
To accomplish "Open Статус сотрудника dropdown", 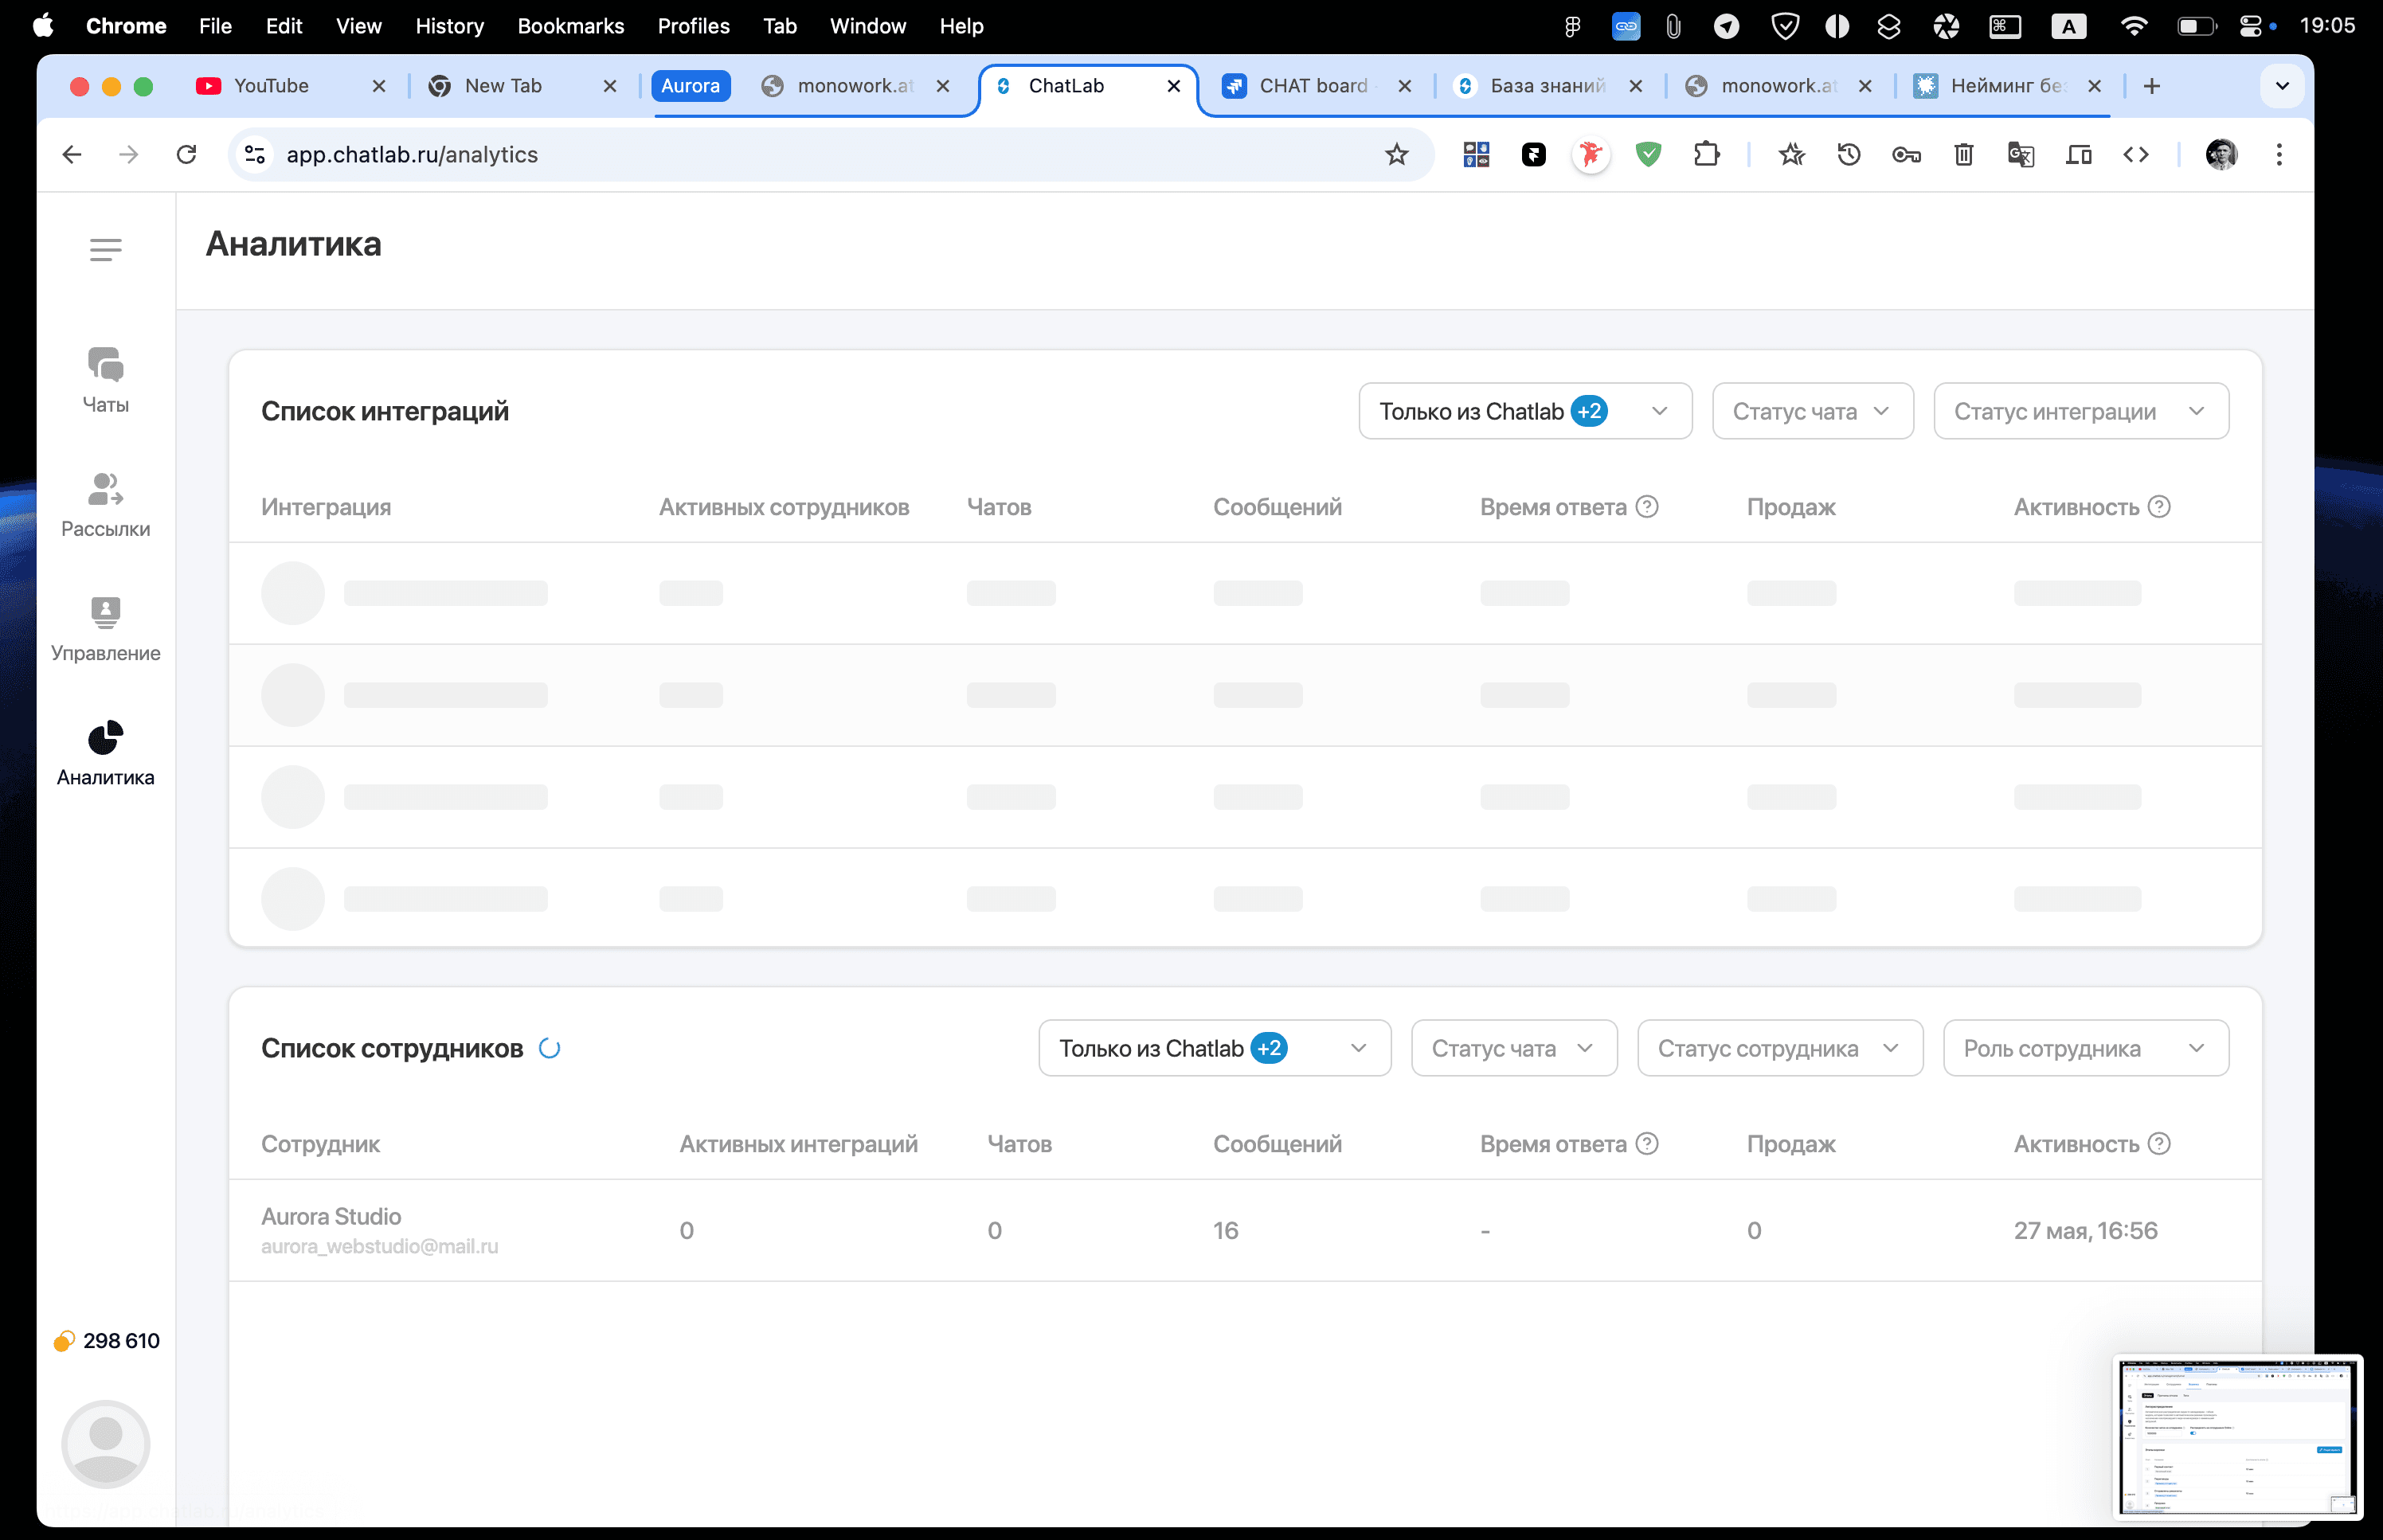I will pyautogui.click(x=1778, y=1048).
